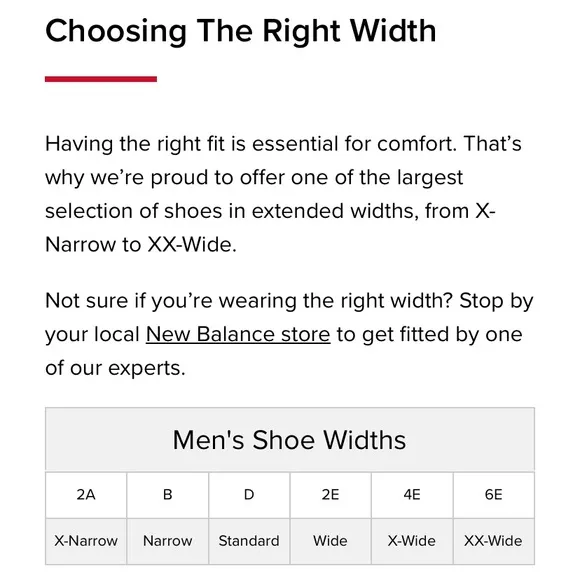Click the XX-Wide label cell
Screen dimensions: 580x580
(494, 541)
